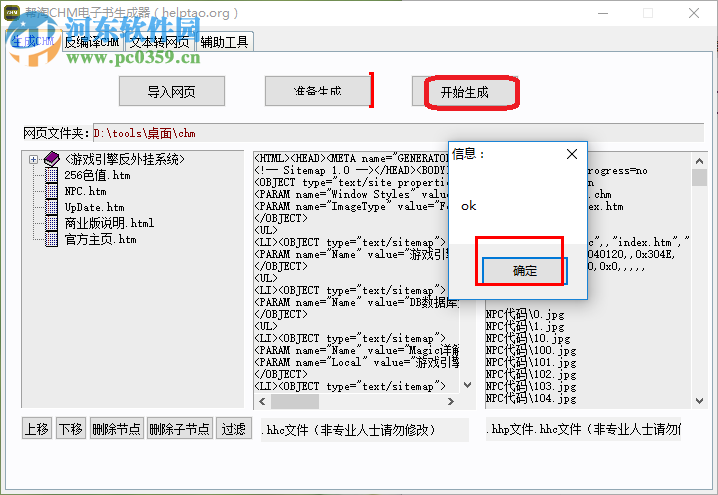Click the page icon beside UpDate.htm
The height and width of the screenshot is (495, 718).
point(51,207)
